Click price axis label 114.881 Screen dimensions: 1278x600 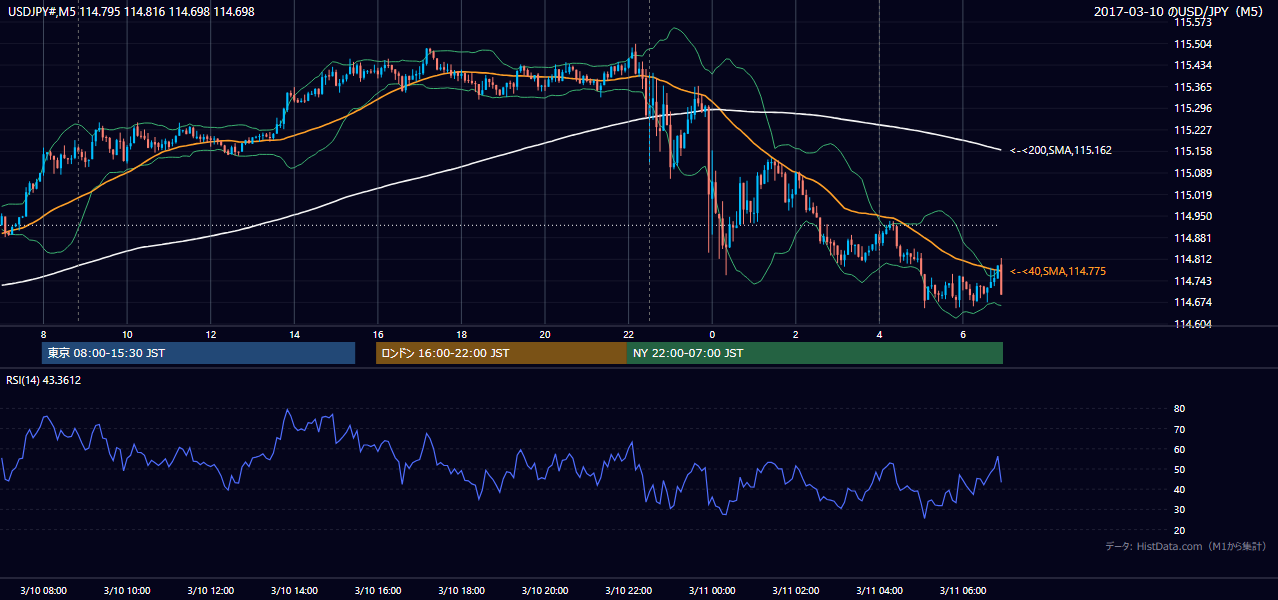1192,238
